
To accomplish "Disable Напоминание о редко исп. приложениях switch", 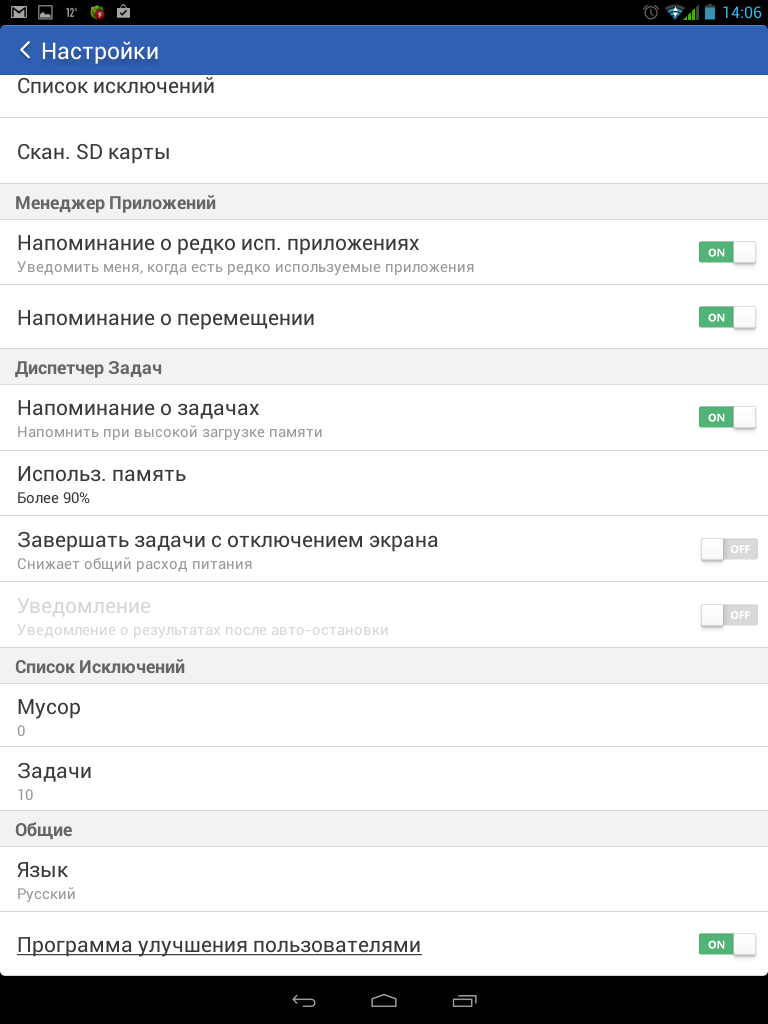I will 728,252.
